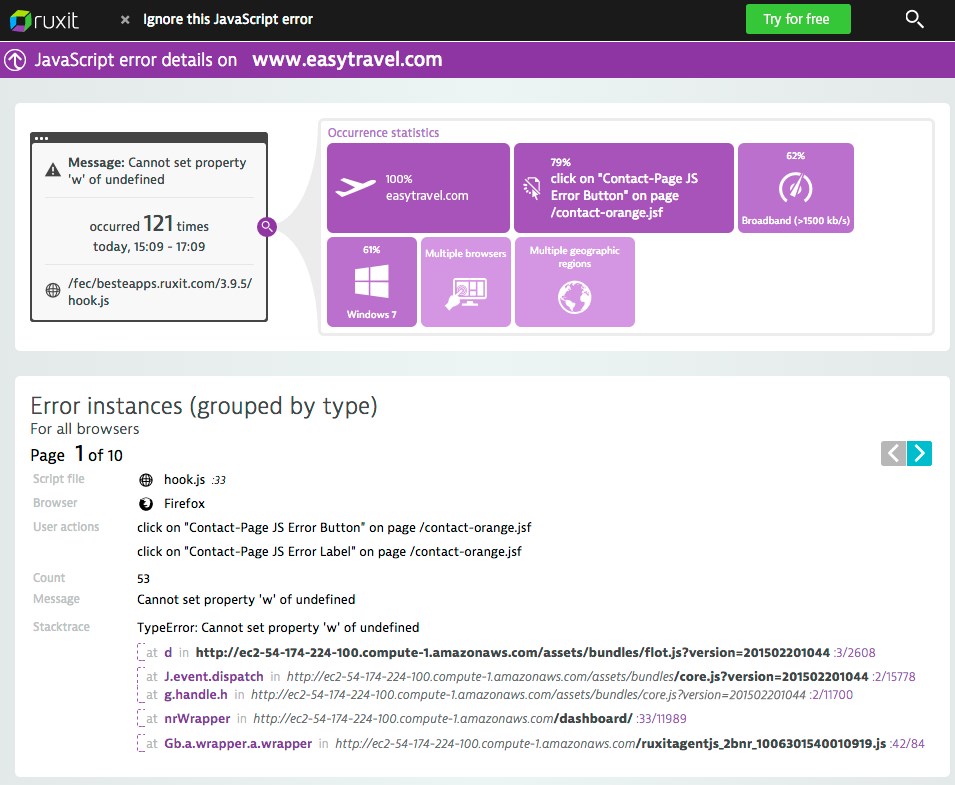Open the search magnifier icon
This screenshot has height=785, width=955.
tap(914, 19)
